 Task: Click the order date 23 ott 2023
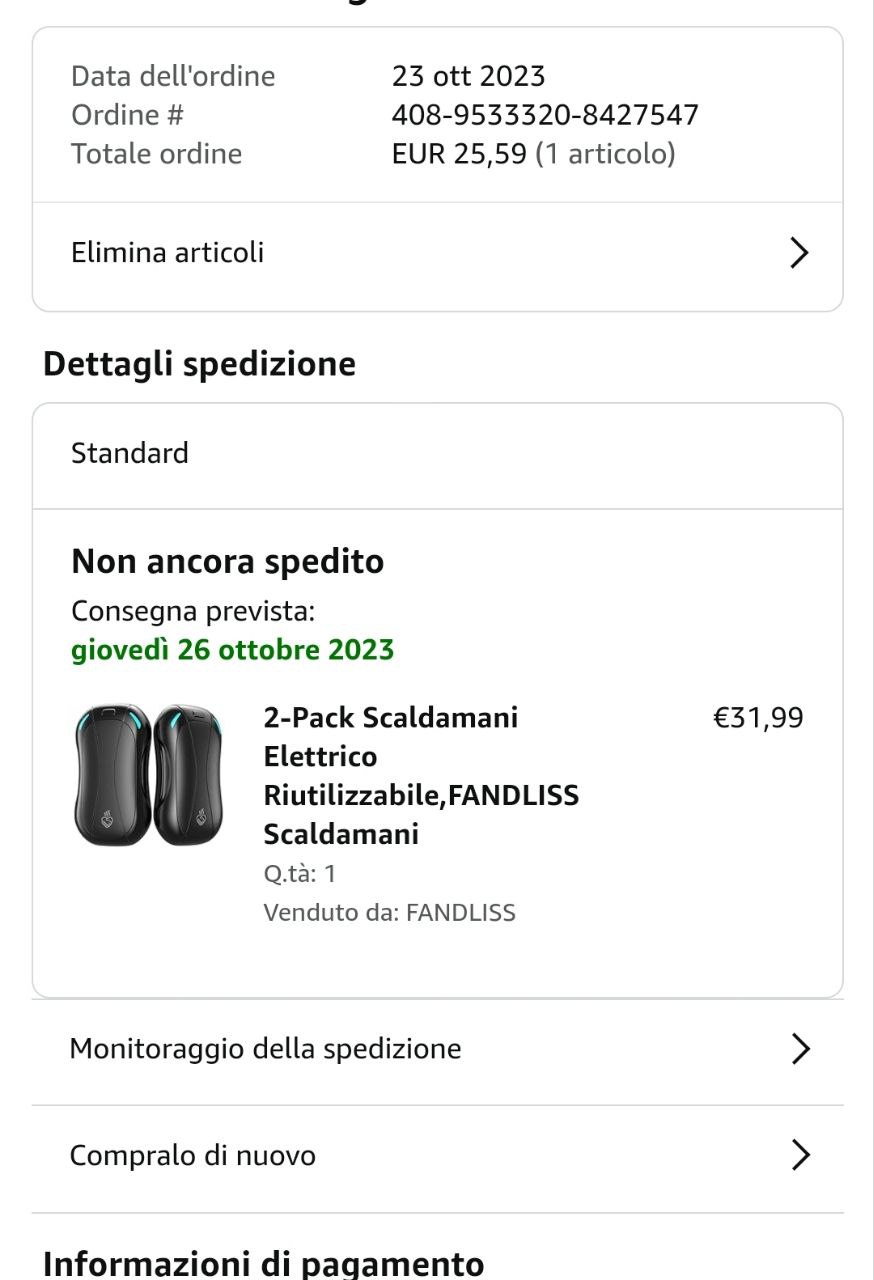pyautogui.click(x=468, y=76)
